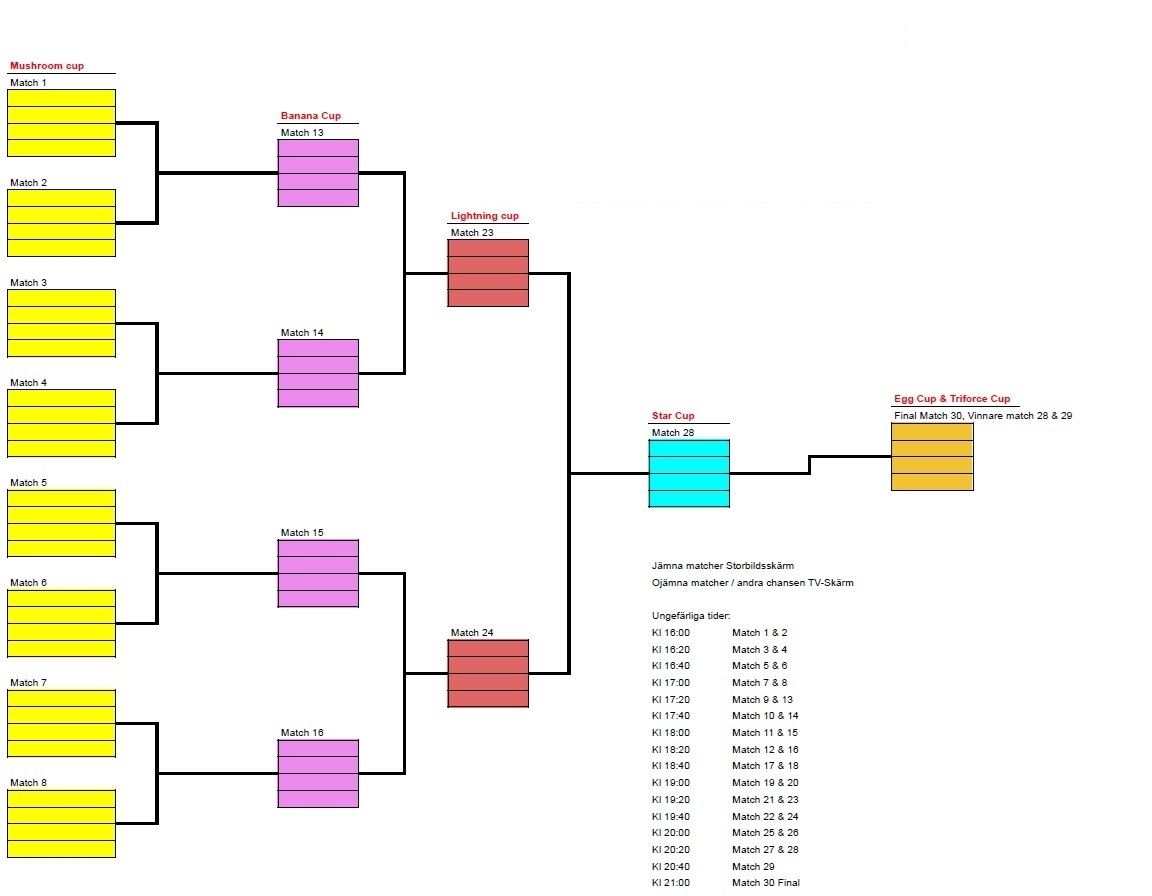Click the Match 2 label
This screenshot has height=896, width=1152.
29,183
